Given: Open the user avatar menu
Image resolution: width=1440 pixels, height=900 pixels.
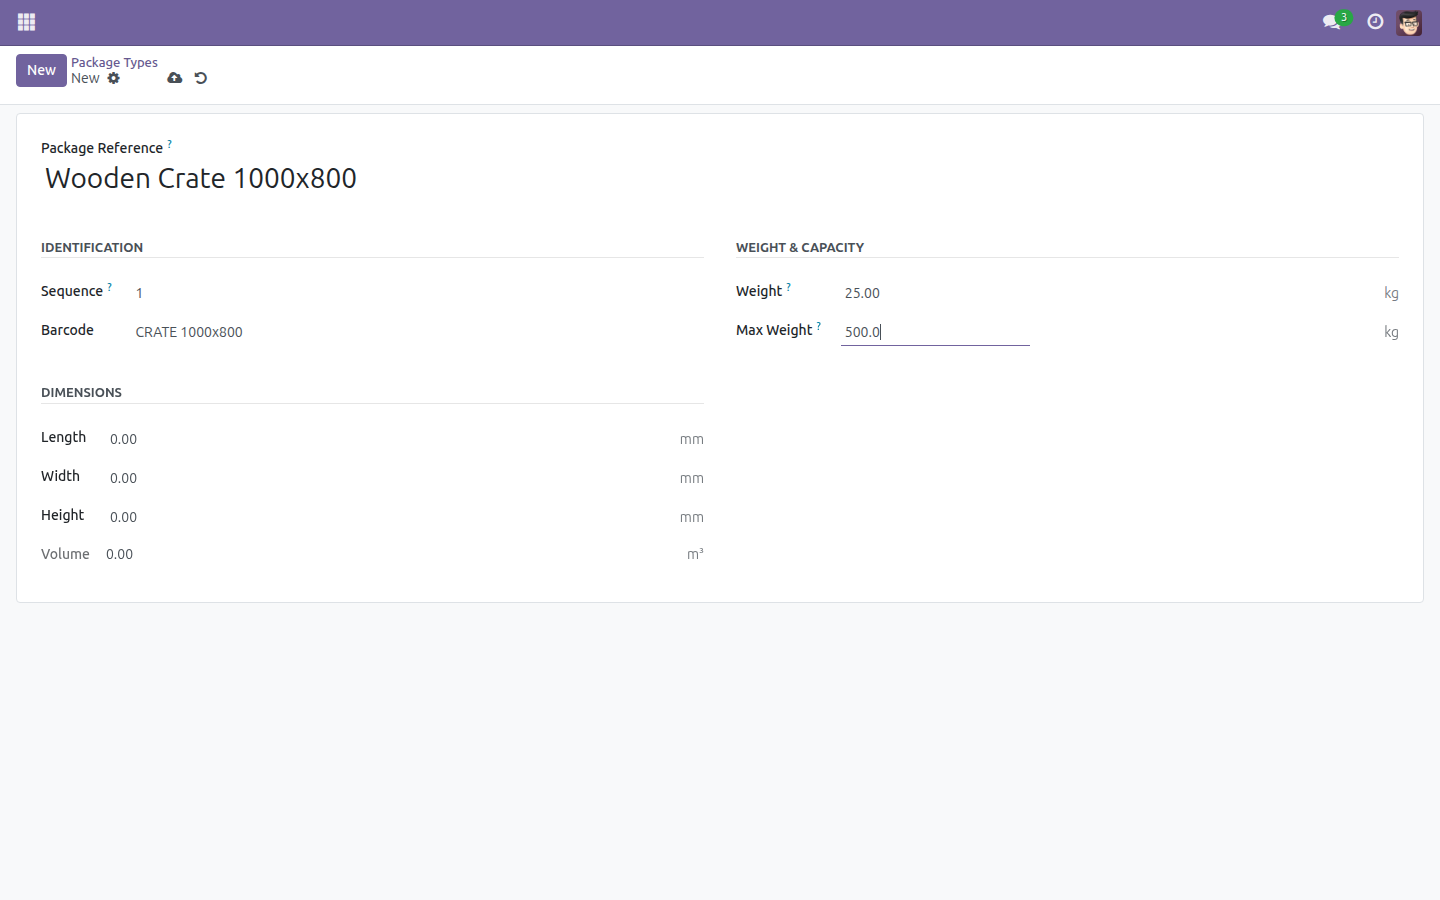Looking at the screenshot, I should (x=1409, y=22).
